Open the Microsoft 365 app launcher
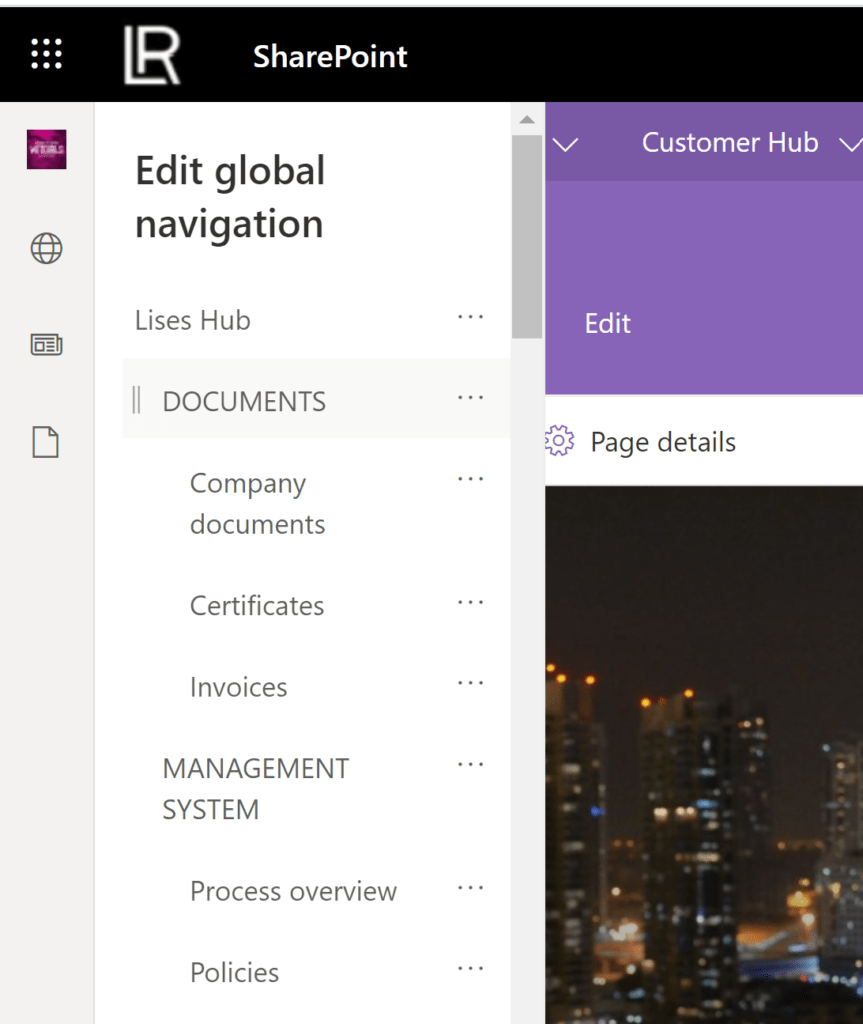The width and height of the screenshot is (863, 1024). point(46,54)
